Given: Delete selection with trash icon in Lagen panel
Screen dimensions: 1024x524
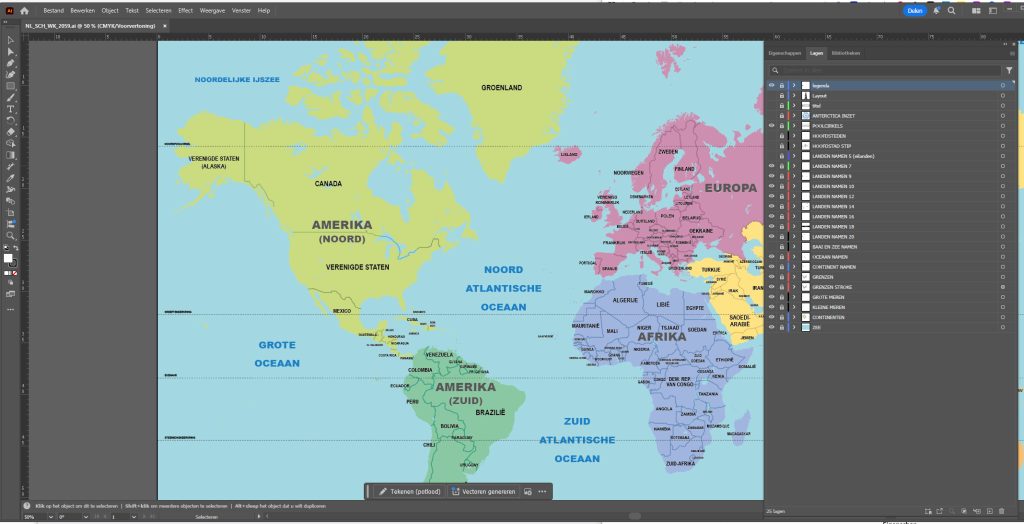Looking at the screenshot, I should pyautogui.click(x=1002, y=511).
